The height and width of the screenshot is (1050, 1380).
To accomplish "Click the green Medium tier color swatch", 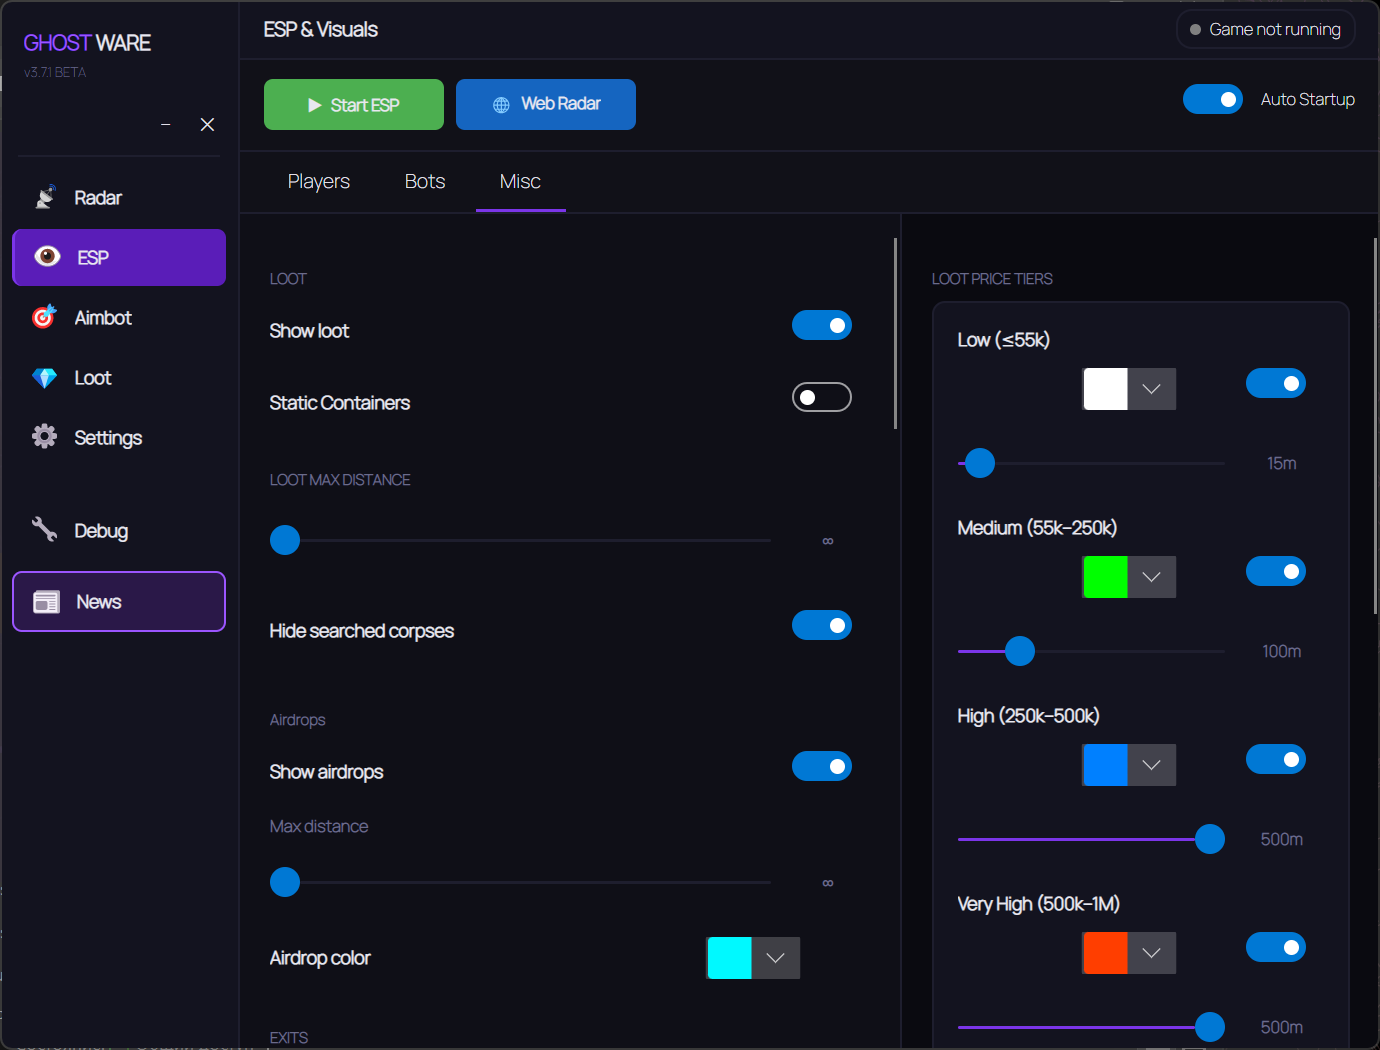I will [1106, 577].
